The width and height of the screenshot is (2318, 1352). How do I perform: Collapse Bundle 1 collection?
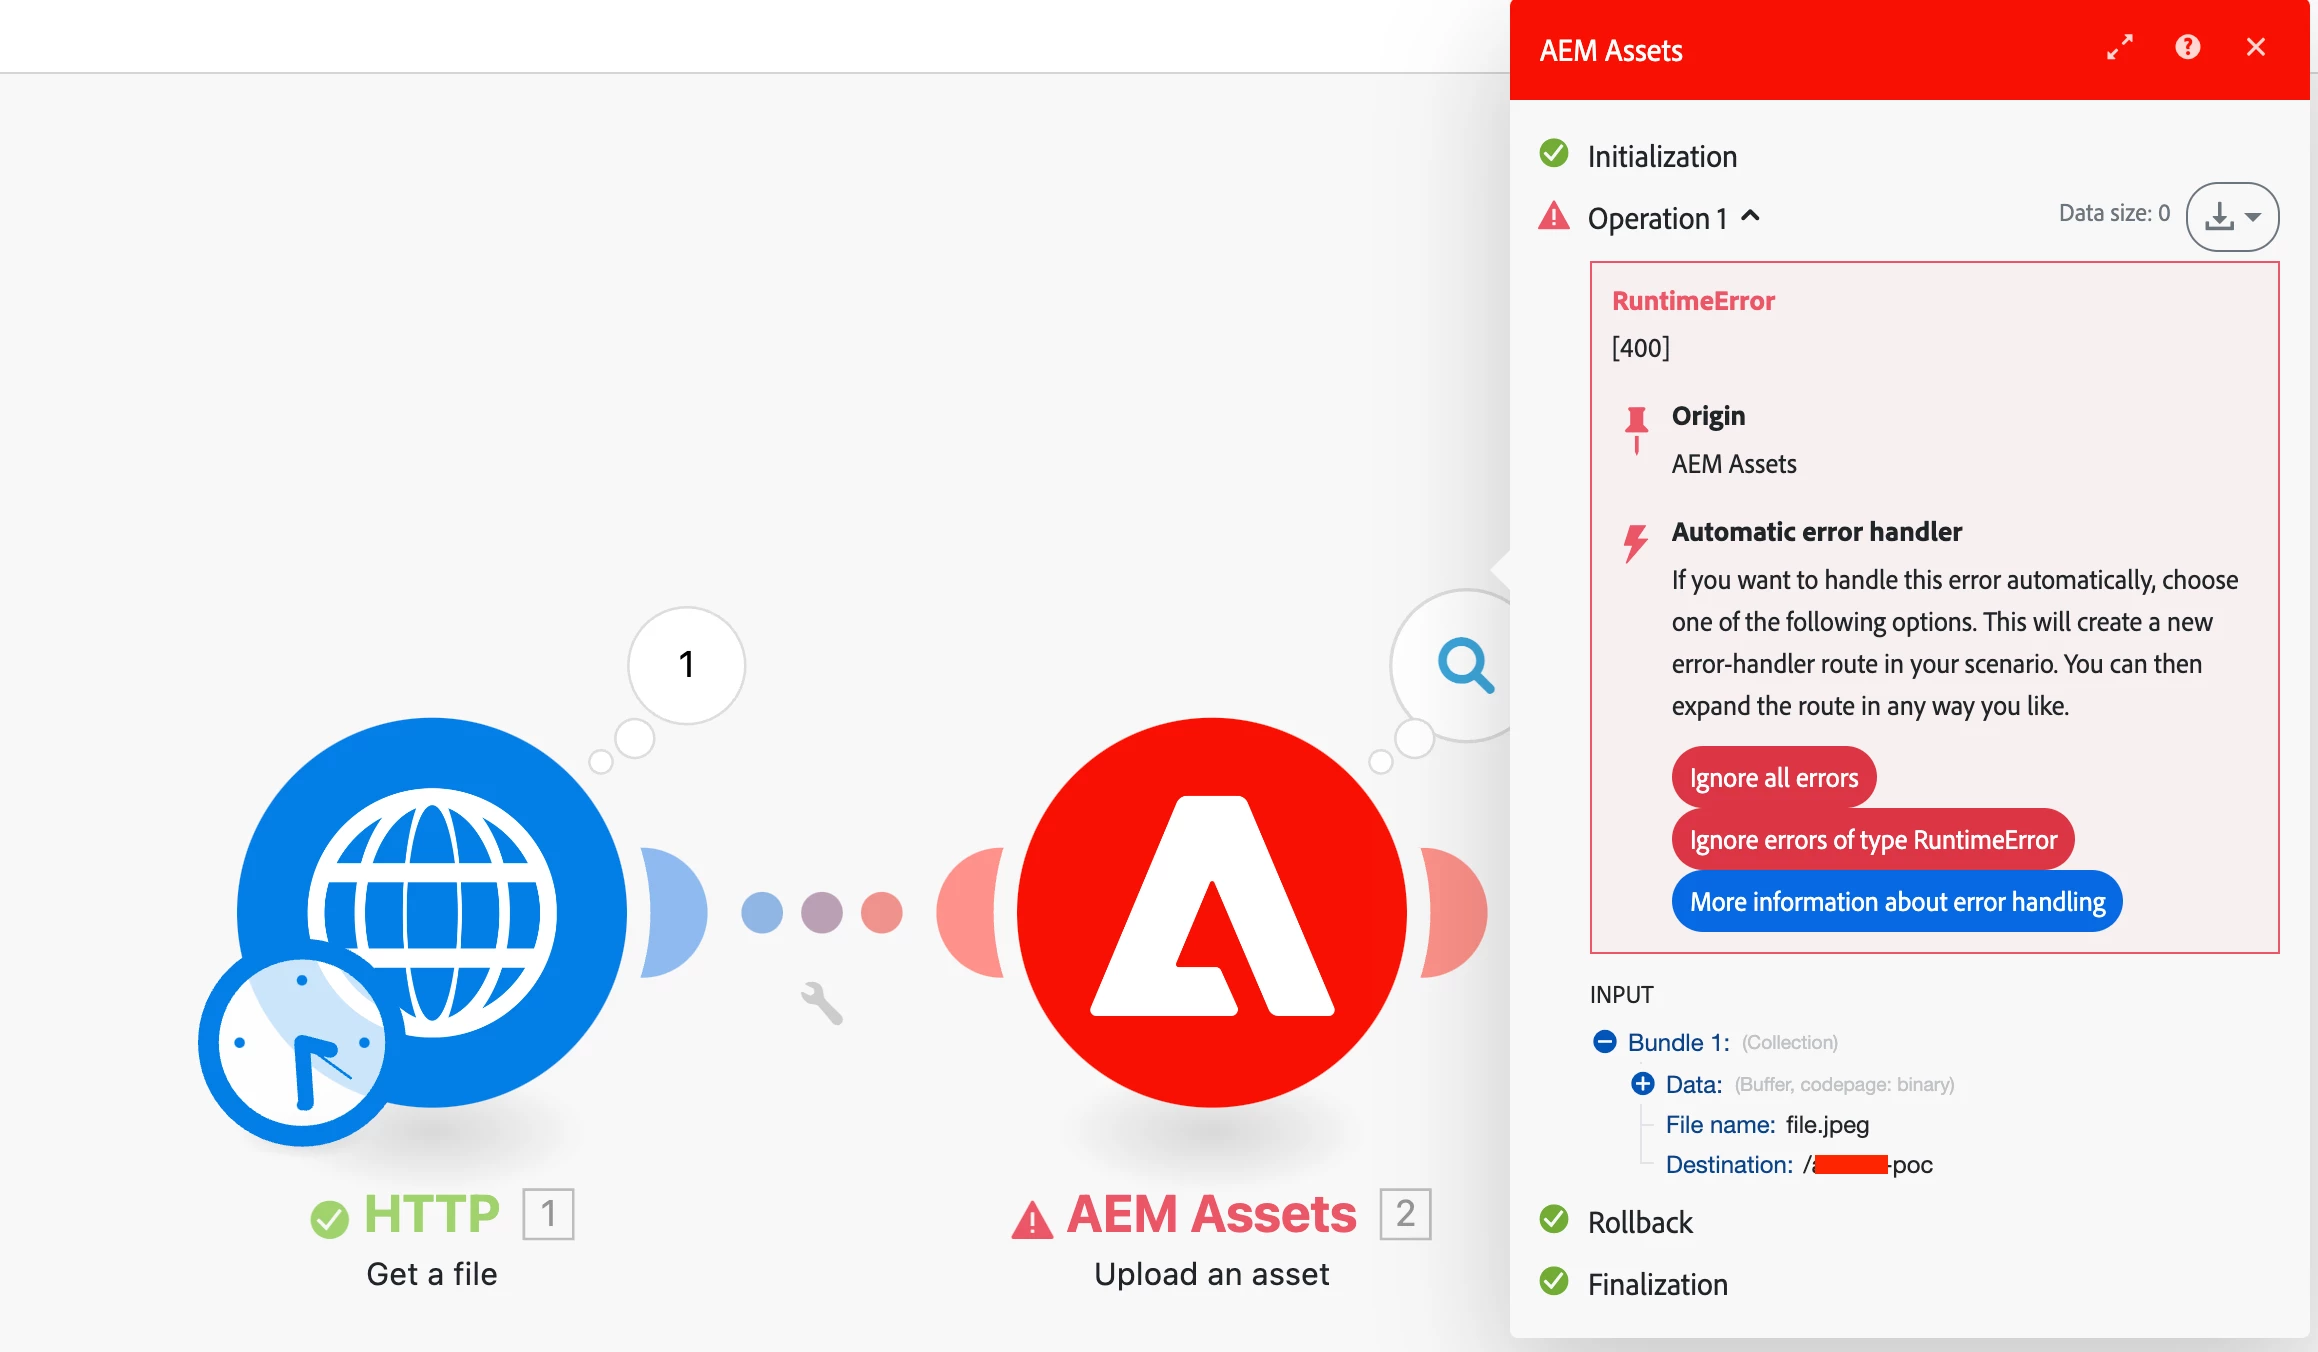[1604, 1042]
